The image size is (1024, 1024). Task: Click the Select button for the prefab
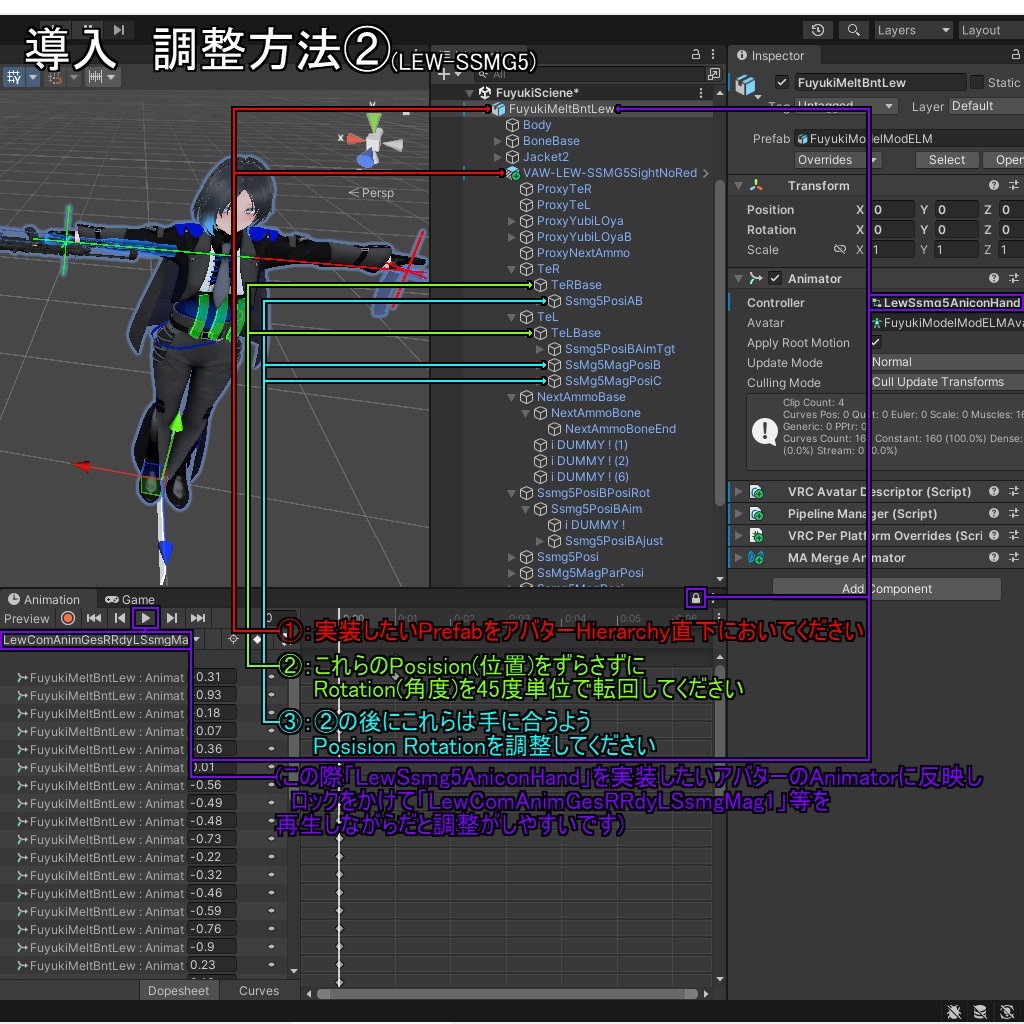(946, 160)
